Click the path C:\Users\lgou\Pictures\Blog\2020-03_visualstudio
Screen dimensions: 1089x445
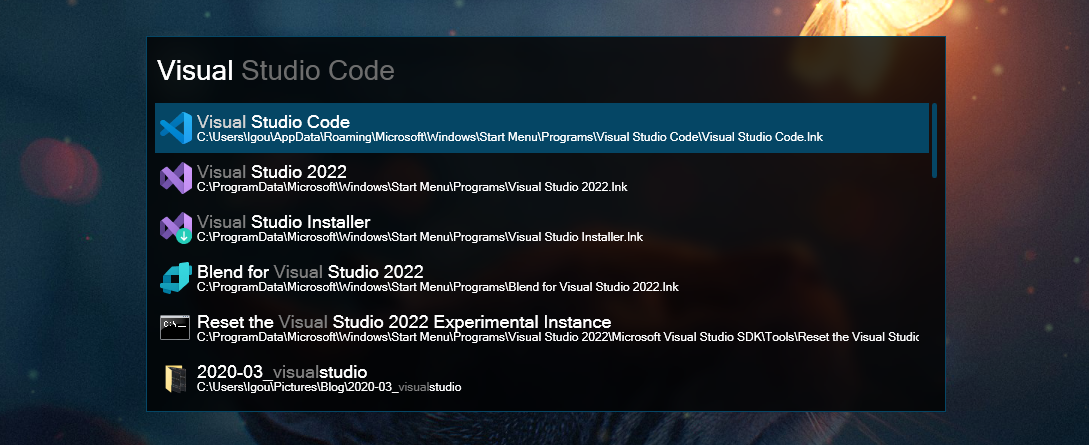click(329, 387)
